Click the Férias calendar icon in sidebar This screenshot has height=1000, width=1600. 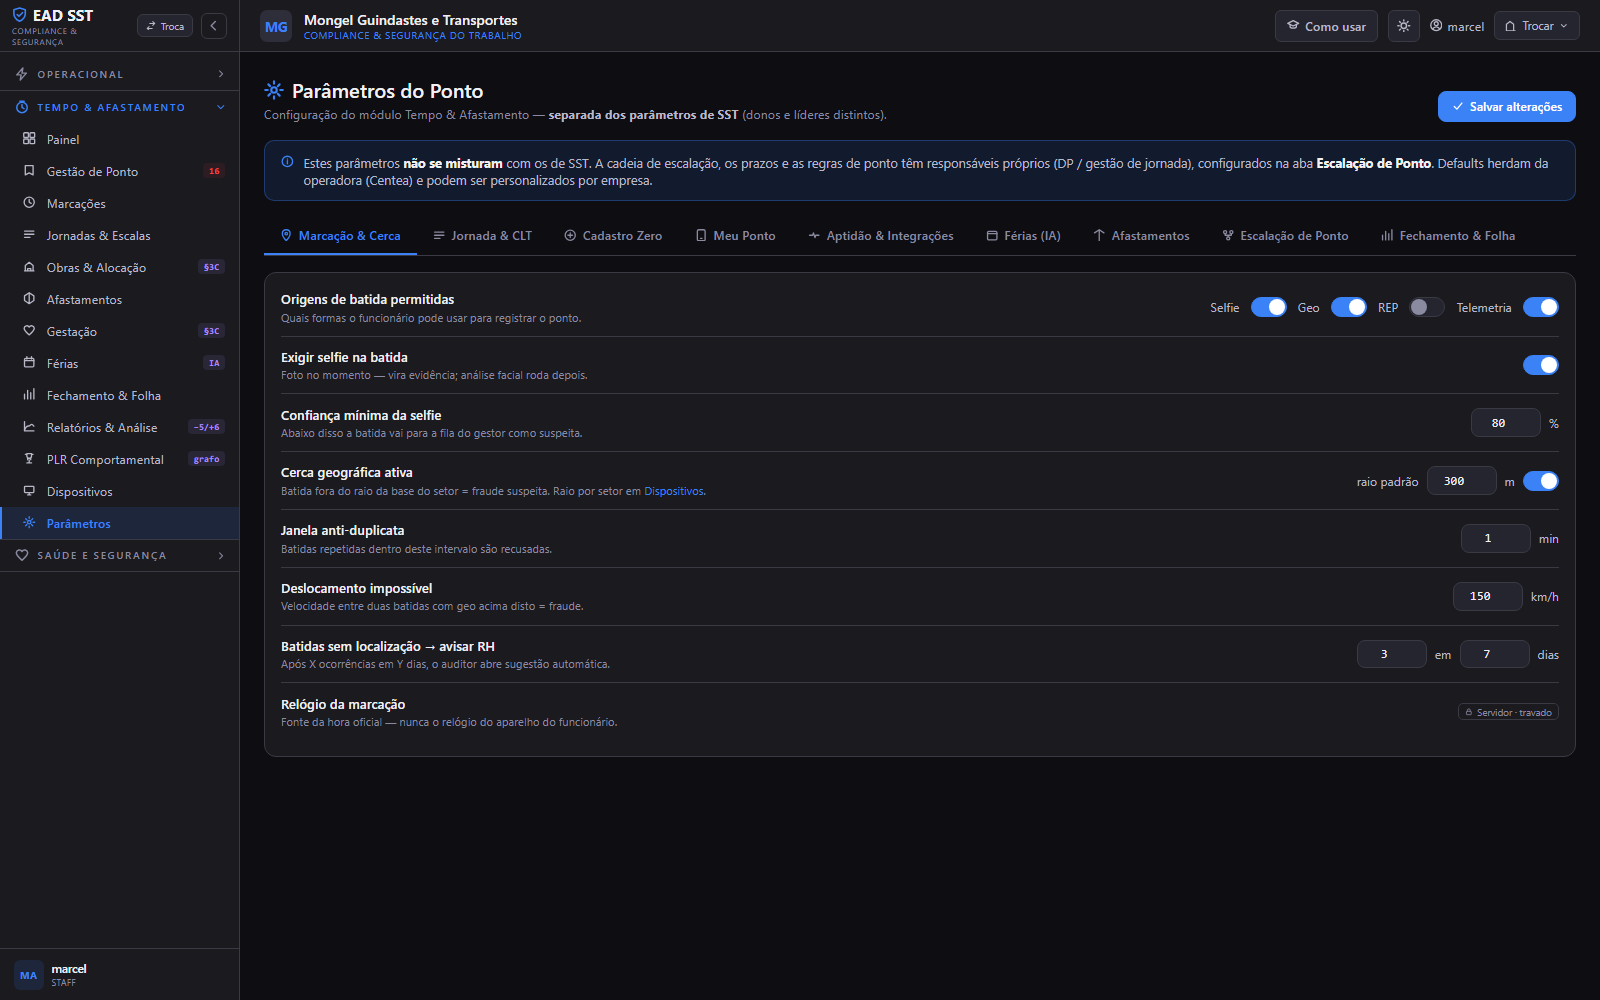pos(29,363)
